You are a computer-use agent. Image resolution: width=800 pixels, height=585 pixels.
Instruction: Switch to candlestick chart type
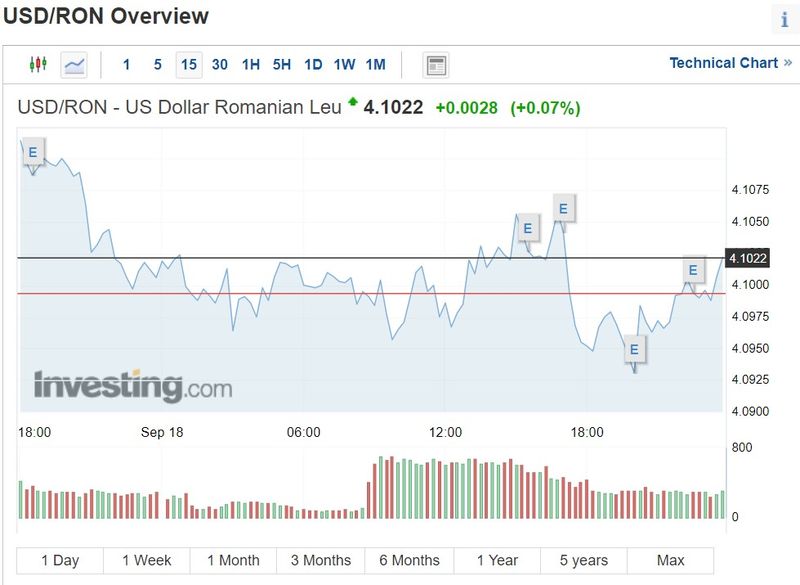[x=38, y=64]
